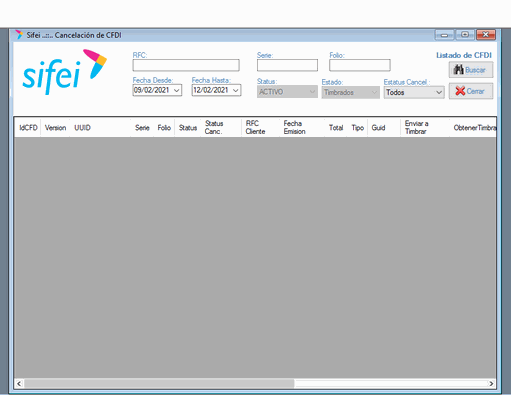Click the Tipo column header

click(x=357, y=128)
